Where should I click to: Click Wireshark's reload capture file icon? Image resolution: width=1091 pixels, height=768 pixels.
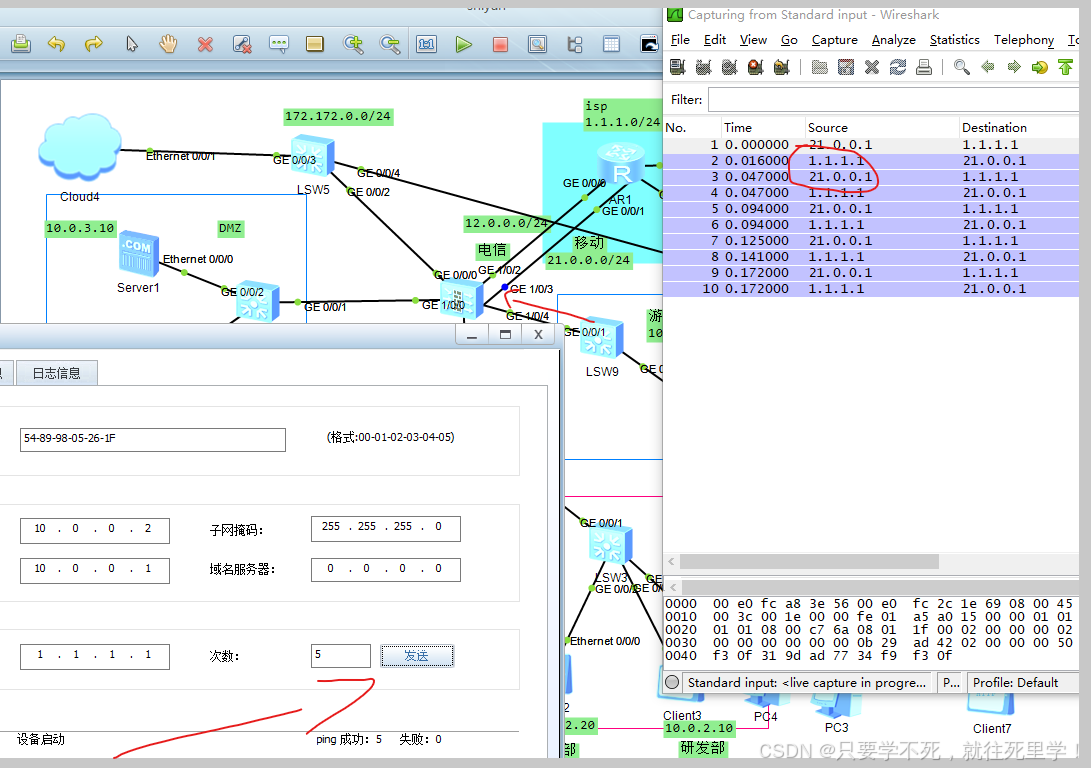(x=898, y=67)
